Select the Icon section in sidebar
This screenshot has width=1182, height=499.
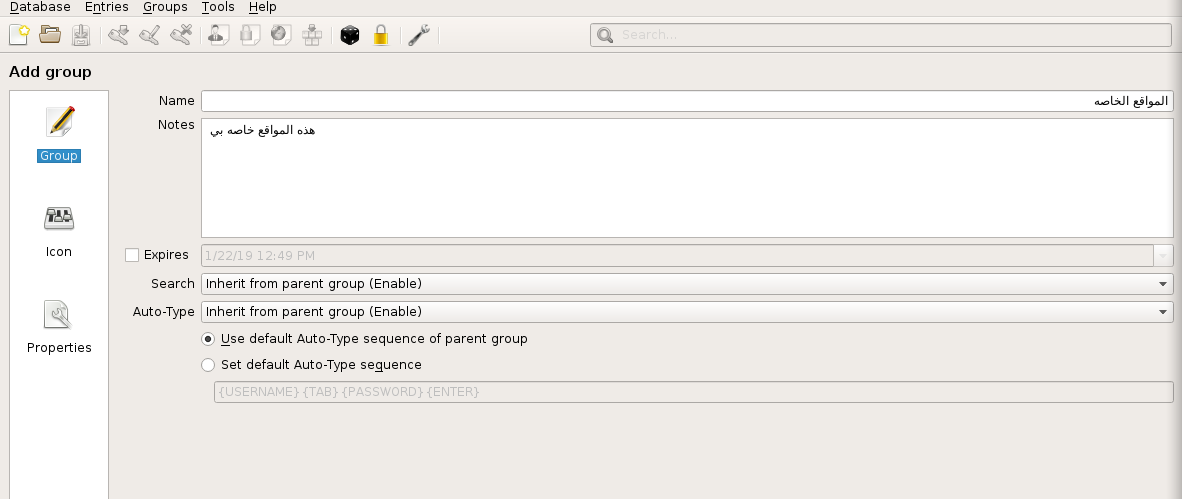[59, 230]
